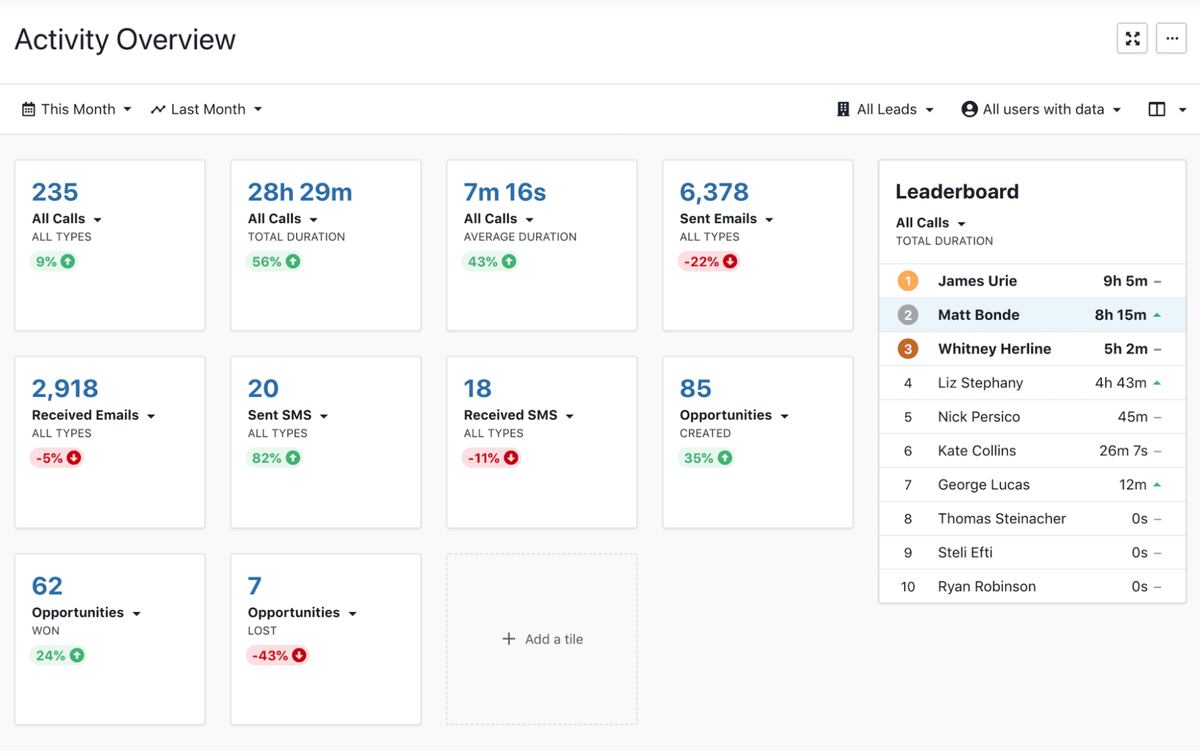The image size is (1200, 753).
Task: Click the -11% change badge
Action: [x=493, y=458]
